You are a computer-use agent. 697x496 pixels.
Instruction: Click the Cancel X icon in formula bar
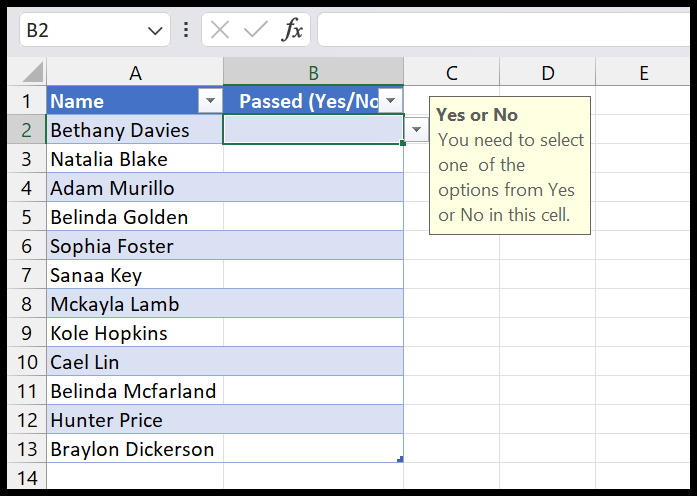[x=220, y=31]
